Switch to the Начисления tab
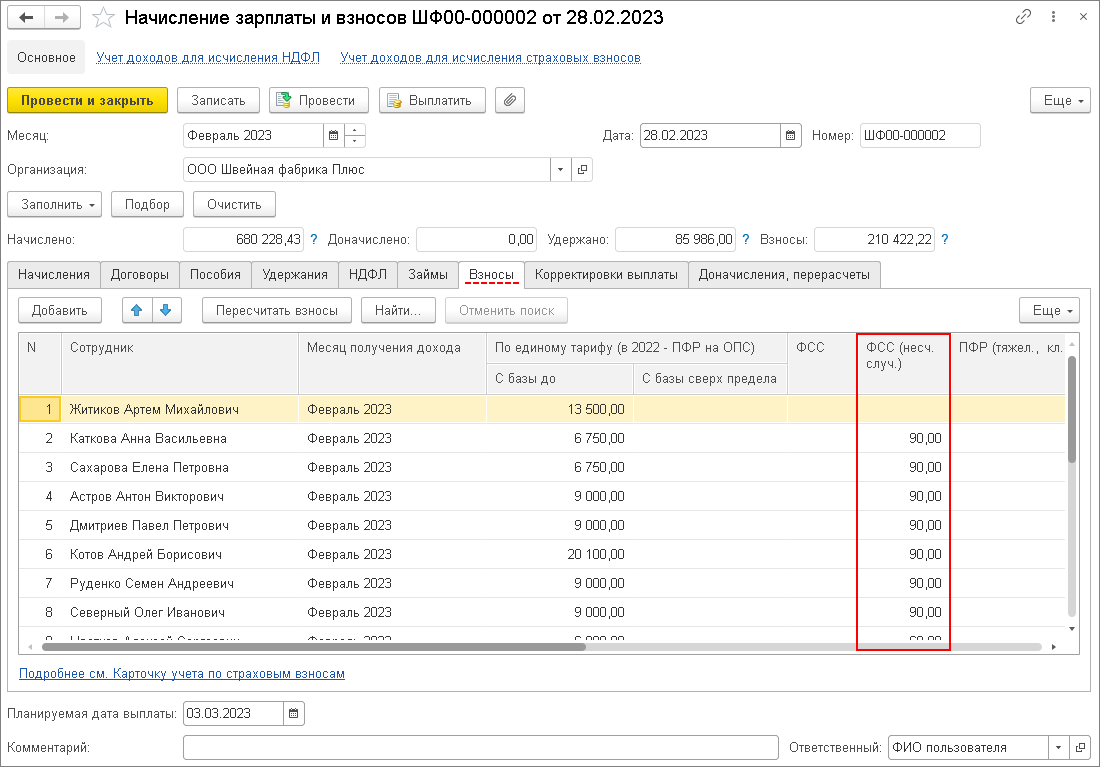Image resolution: width=1100 pixels, height=767 pixels. 54,274
